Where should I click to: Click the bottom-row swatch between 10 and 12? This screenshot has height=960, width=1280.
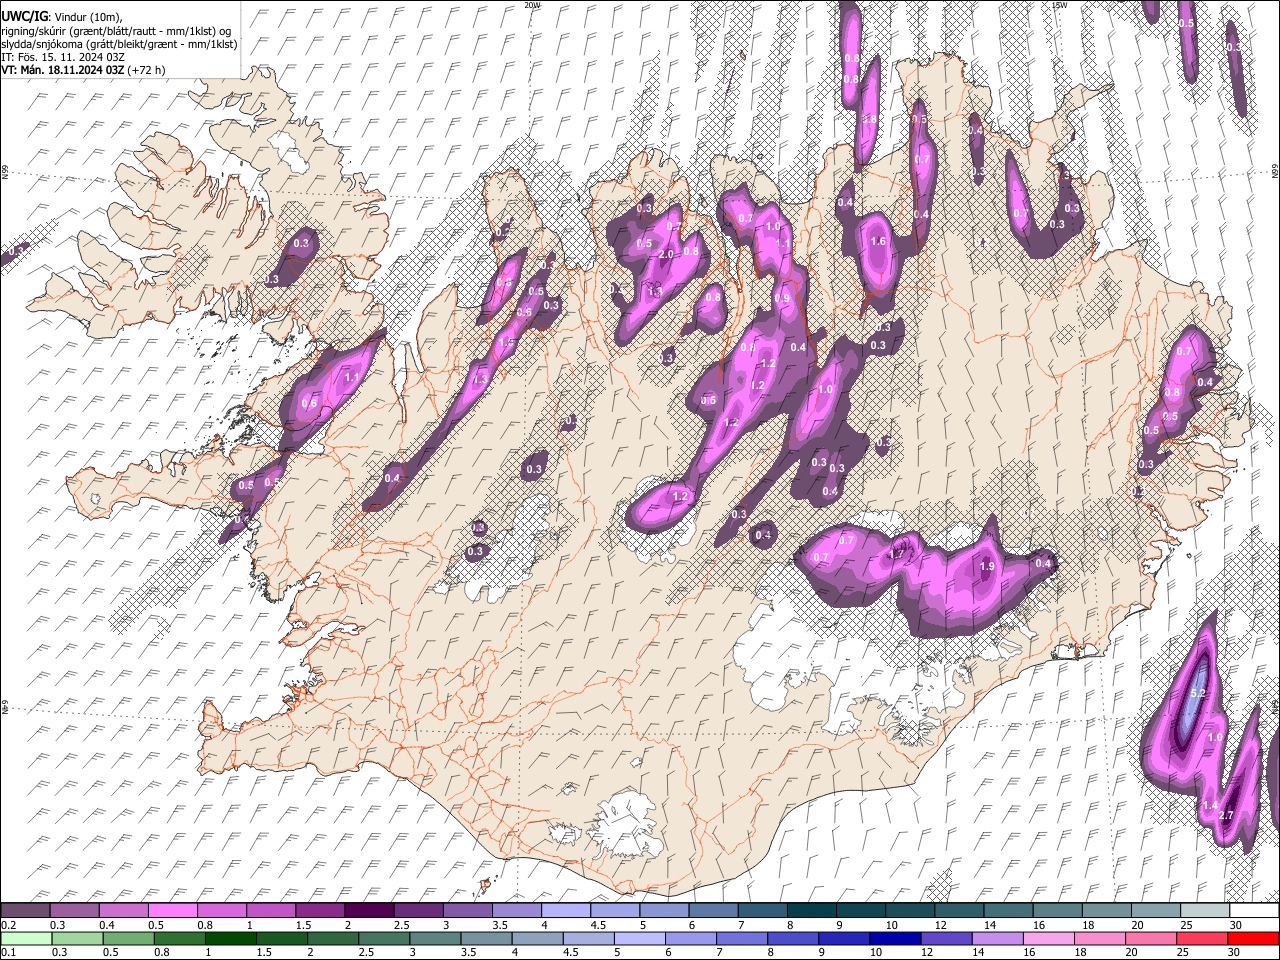[x=896, y=938]
